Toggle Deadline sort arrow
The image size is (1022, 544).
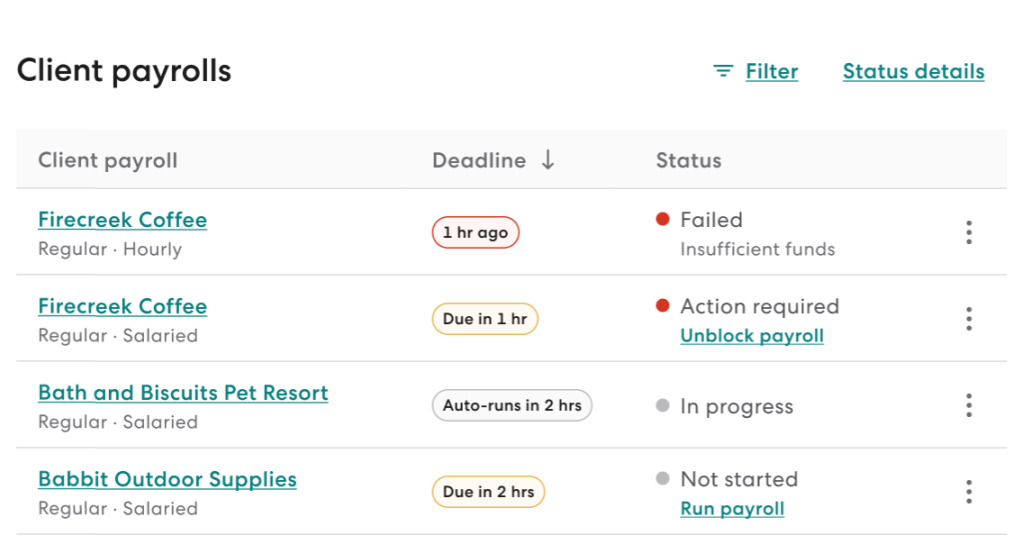point(547,160)
